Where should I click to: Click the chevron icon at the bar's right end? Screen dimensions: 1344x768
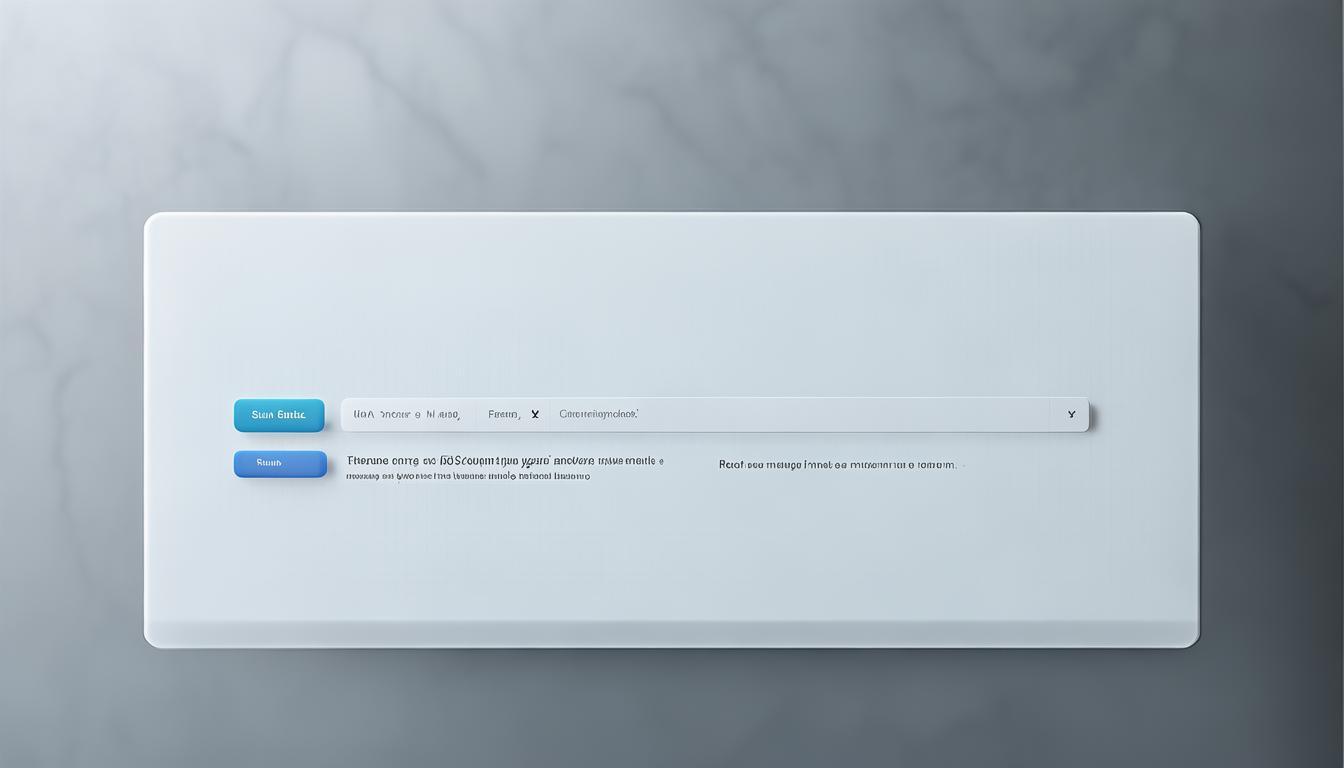1071,414
